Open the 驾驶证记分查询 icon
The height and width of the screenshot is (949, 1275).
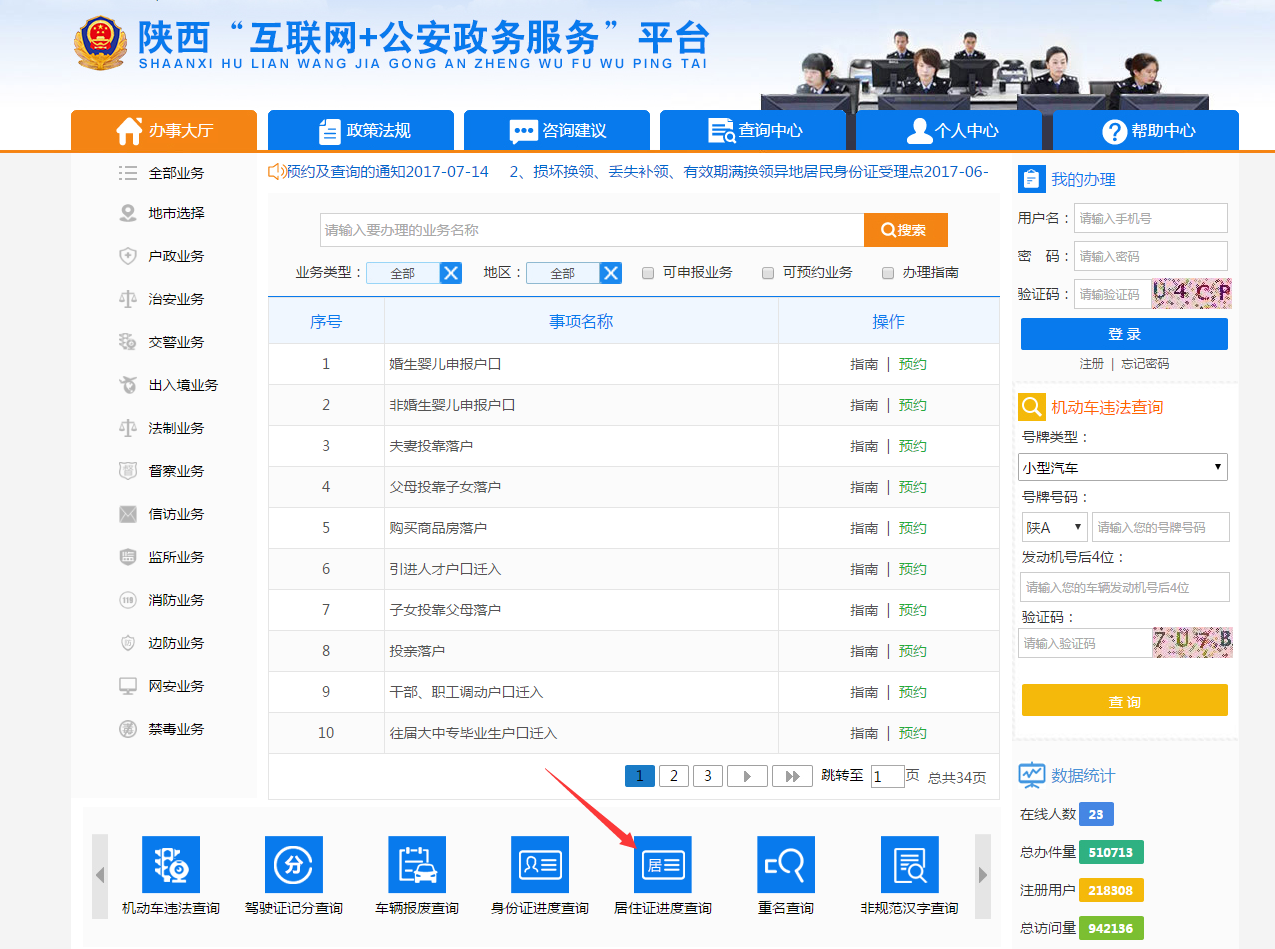pos(293,864)
